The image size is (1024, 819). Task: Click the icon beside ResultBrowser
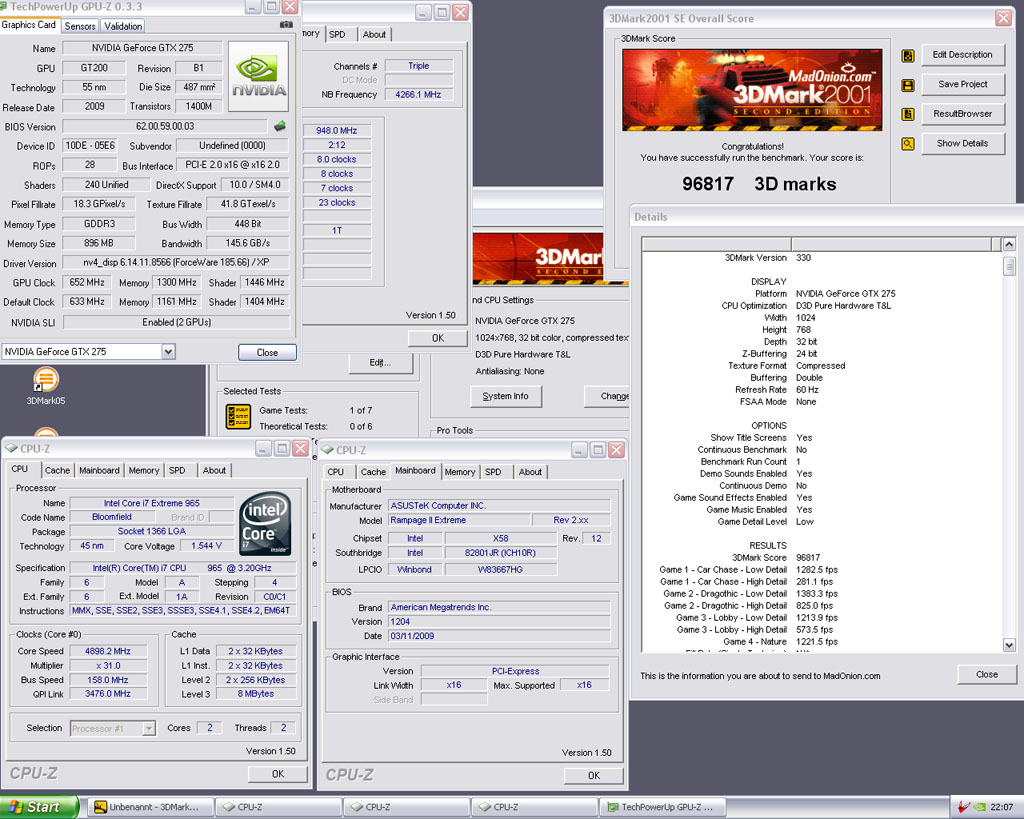pos(908,114)
